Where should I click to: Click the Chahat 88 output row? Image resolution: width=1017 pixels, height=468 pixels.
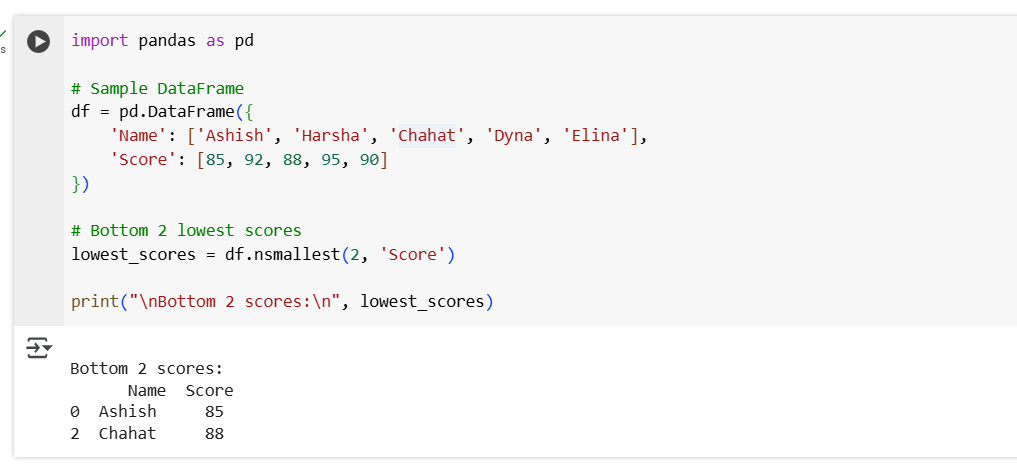pyautogui.click(x=146, y=434)
